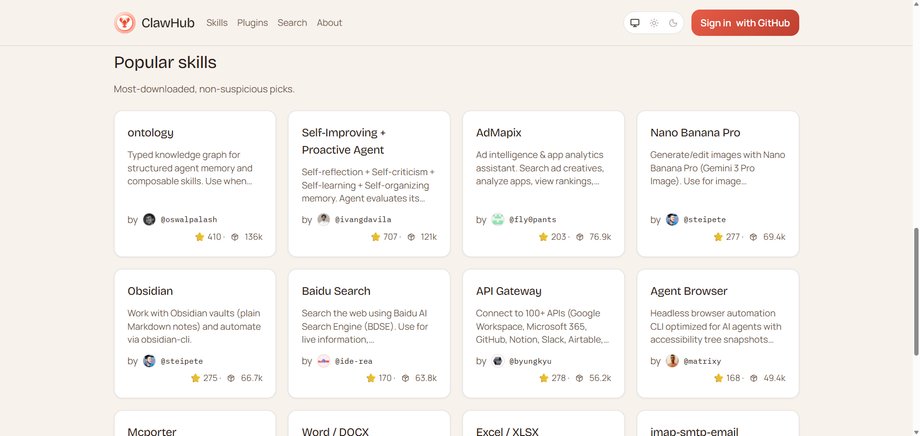Open the About page link

tap(329, 22)
